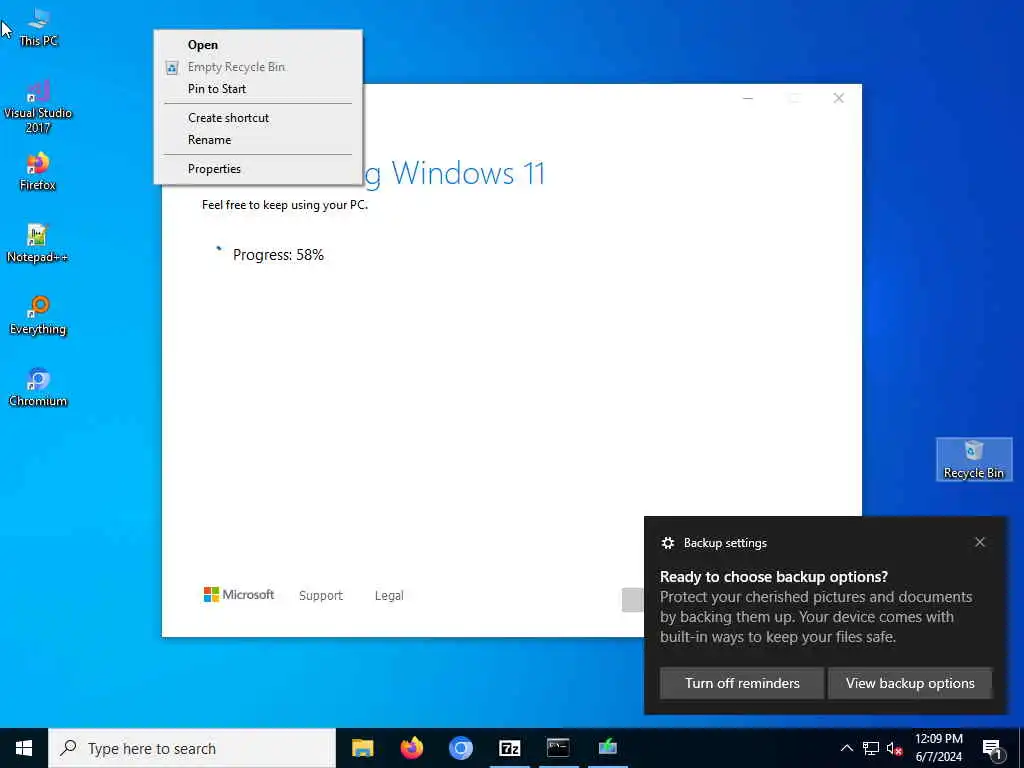1024x768 pixels.
Task: Select the Firefox desktop shortcut
Action: 38,172
